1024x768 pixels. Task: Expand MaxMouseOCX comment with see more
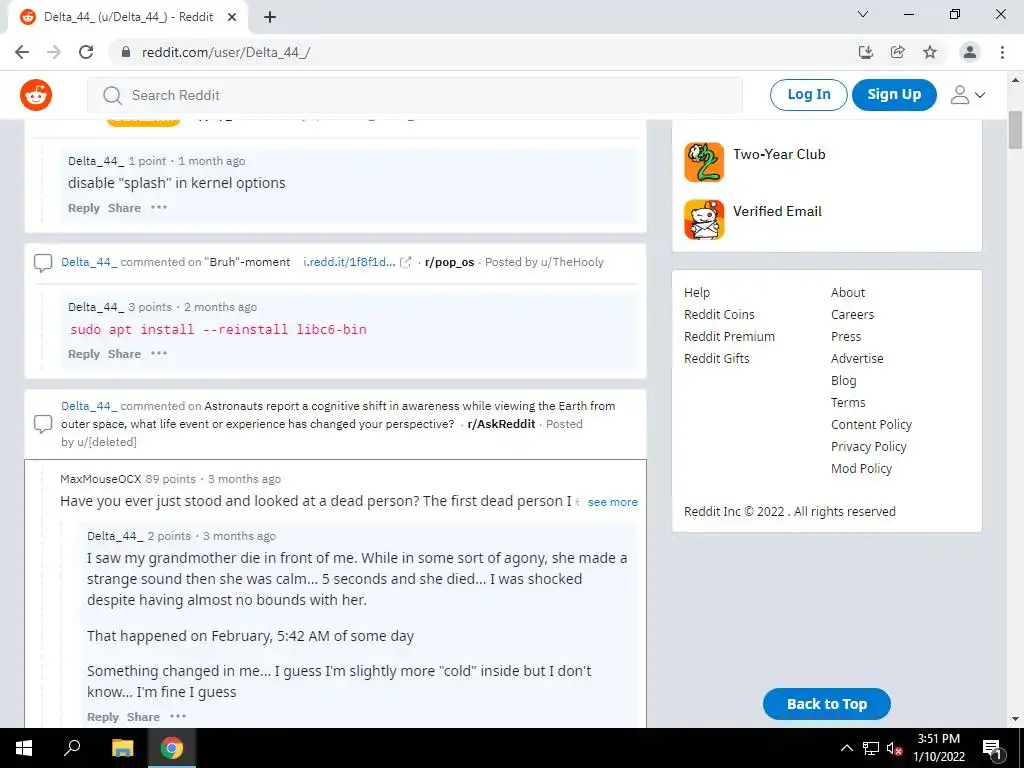(x=613, y=502)
